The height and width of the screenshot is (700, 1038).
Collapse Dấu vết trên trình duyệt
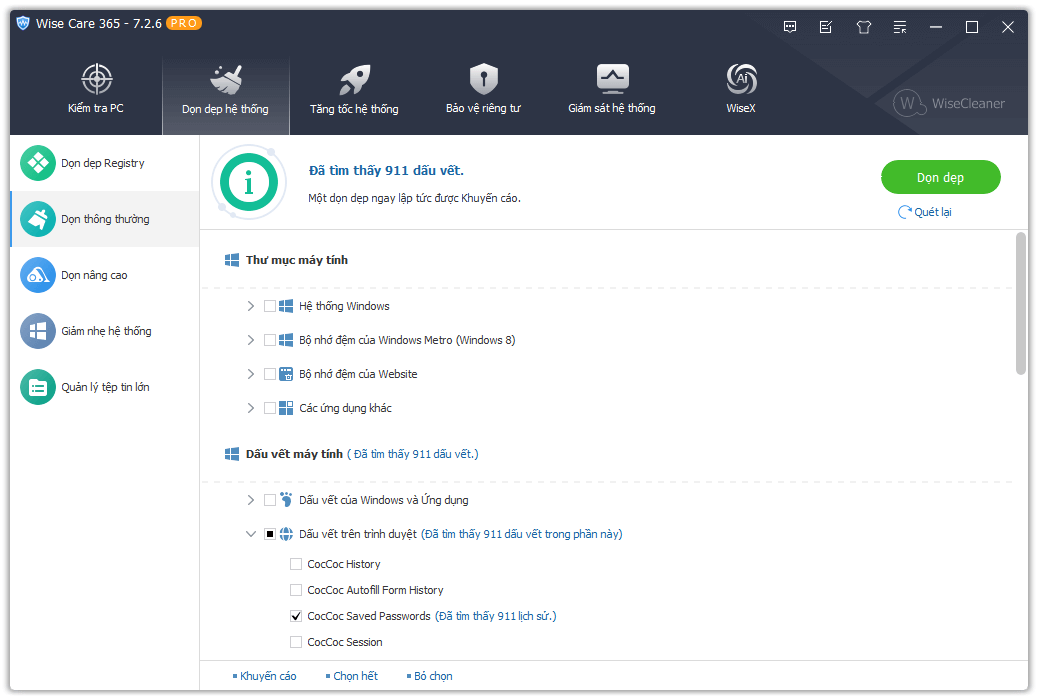click(x=251, y=534)
